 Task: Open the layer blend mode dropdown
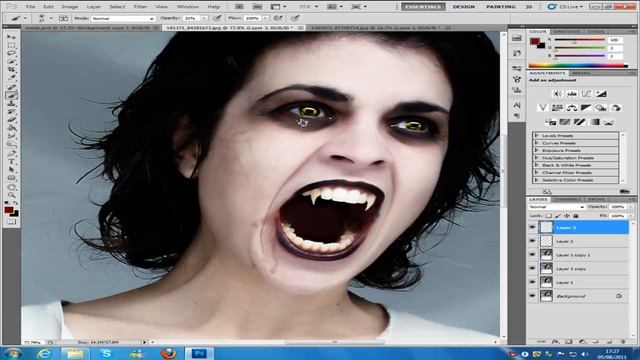pos(556,207)
